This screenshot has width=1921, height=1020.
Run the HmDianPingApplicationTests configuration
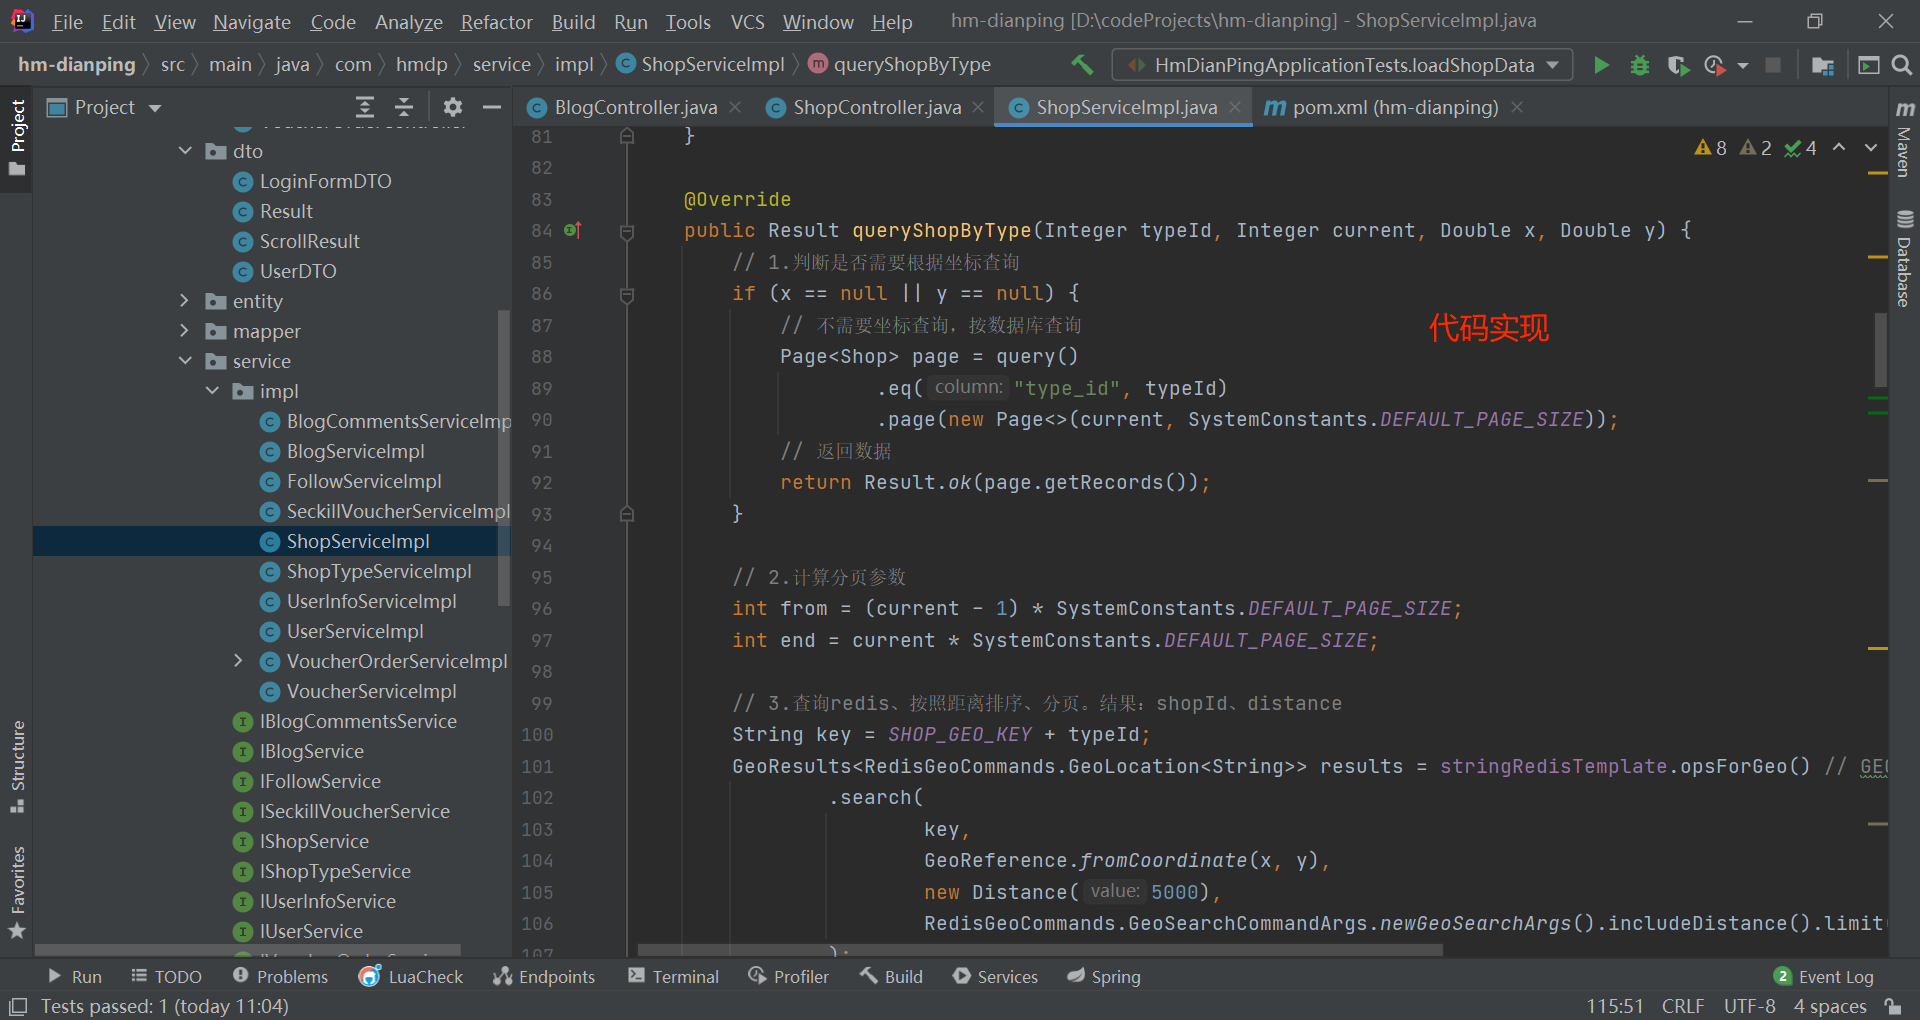(x=1601, y=65)
